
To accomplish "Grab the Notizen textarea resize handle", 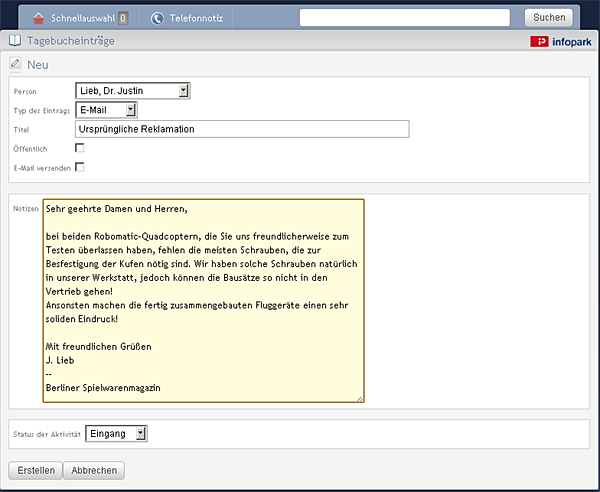I will 360,398.
